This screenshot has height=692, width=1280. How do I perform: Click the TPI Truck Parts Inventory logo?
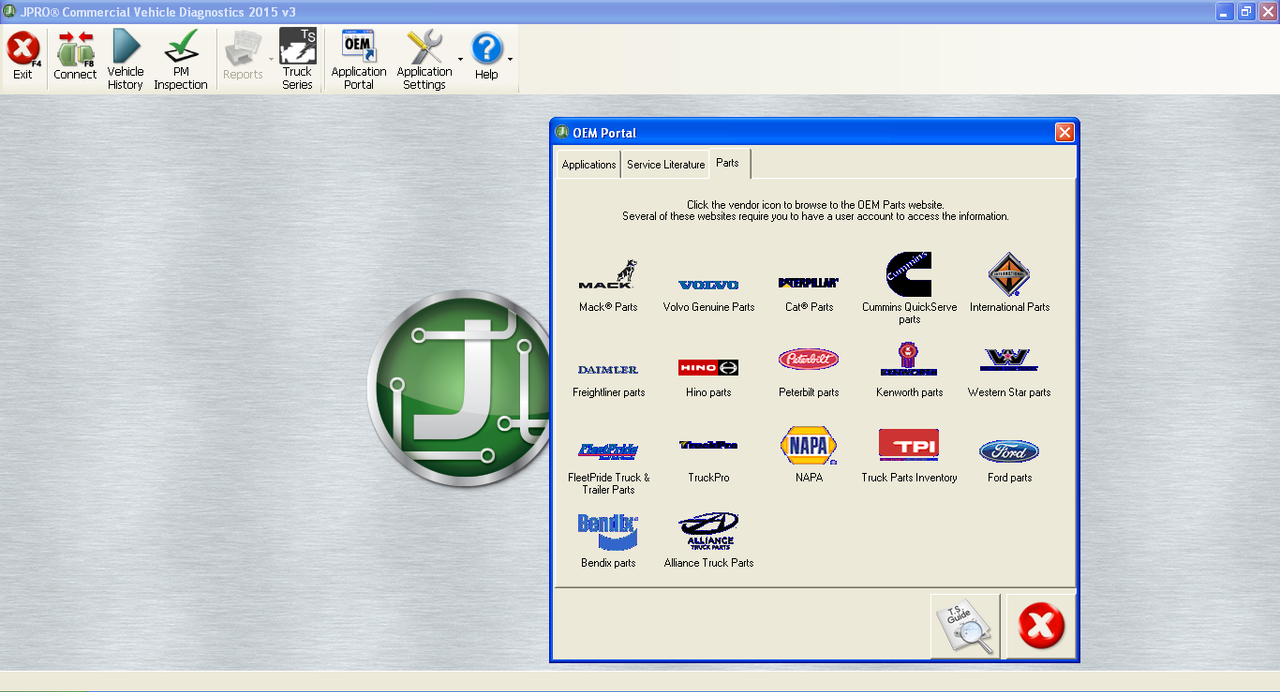click(x=909, y=444)
